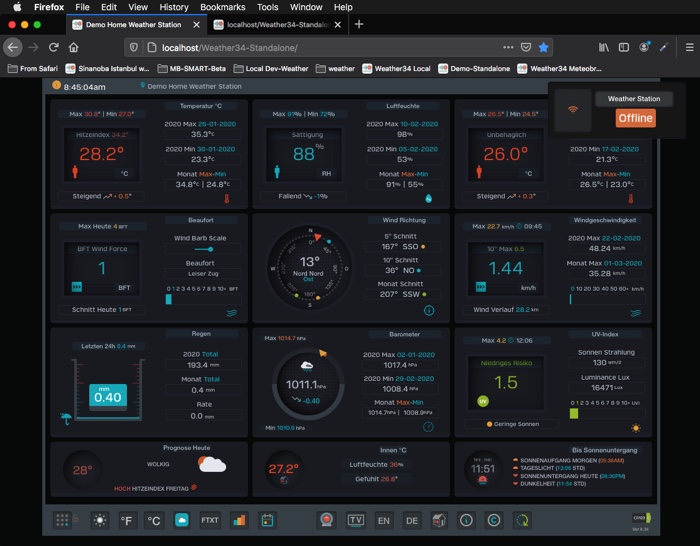Open the page actions three-dots menu

click(508, 47)
